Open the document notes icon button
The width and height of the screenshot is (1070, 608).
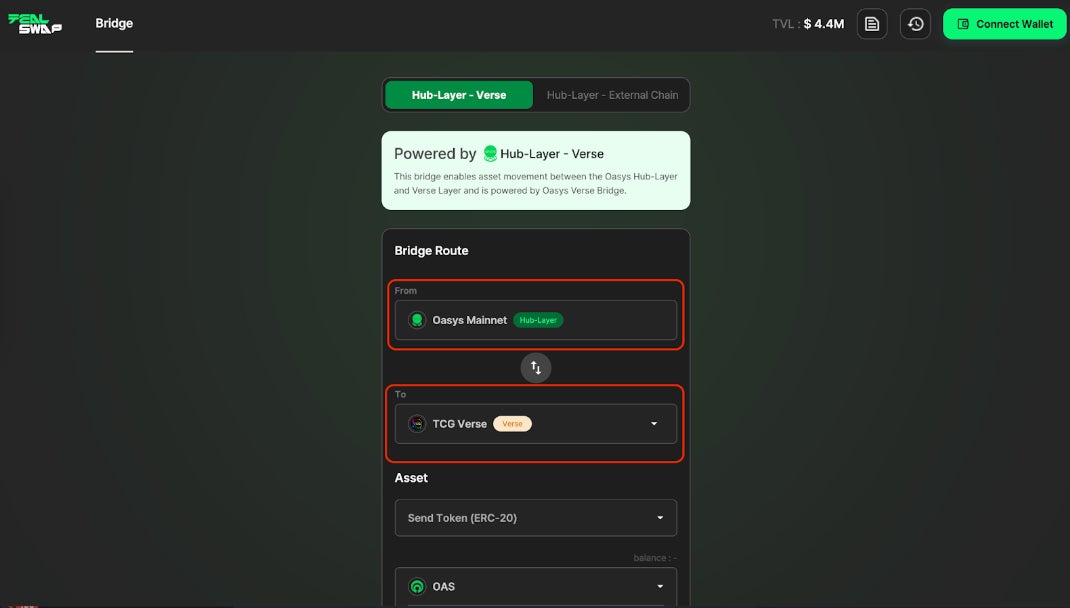(871, 24)
